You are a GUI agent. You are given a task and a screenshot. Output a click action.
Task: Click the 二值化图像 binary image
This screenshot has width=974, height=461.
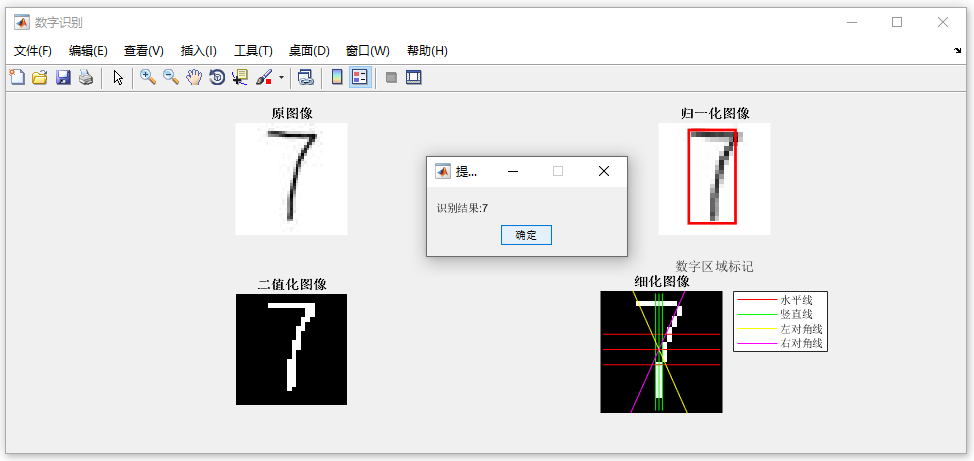(291, 349)
